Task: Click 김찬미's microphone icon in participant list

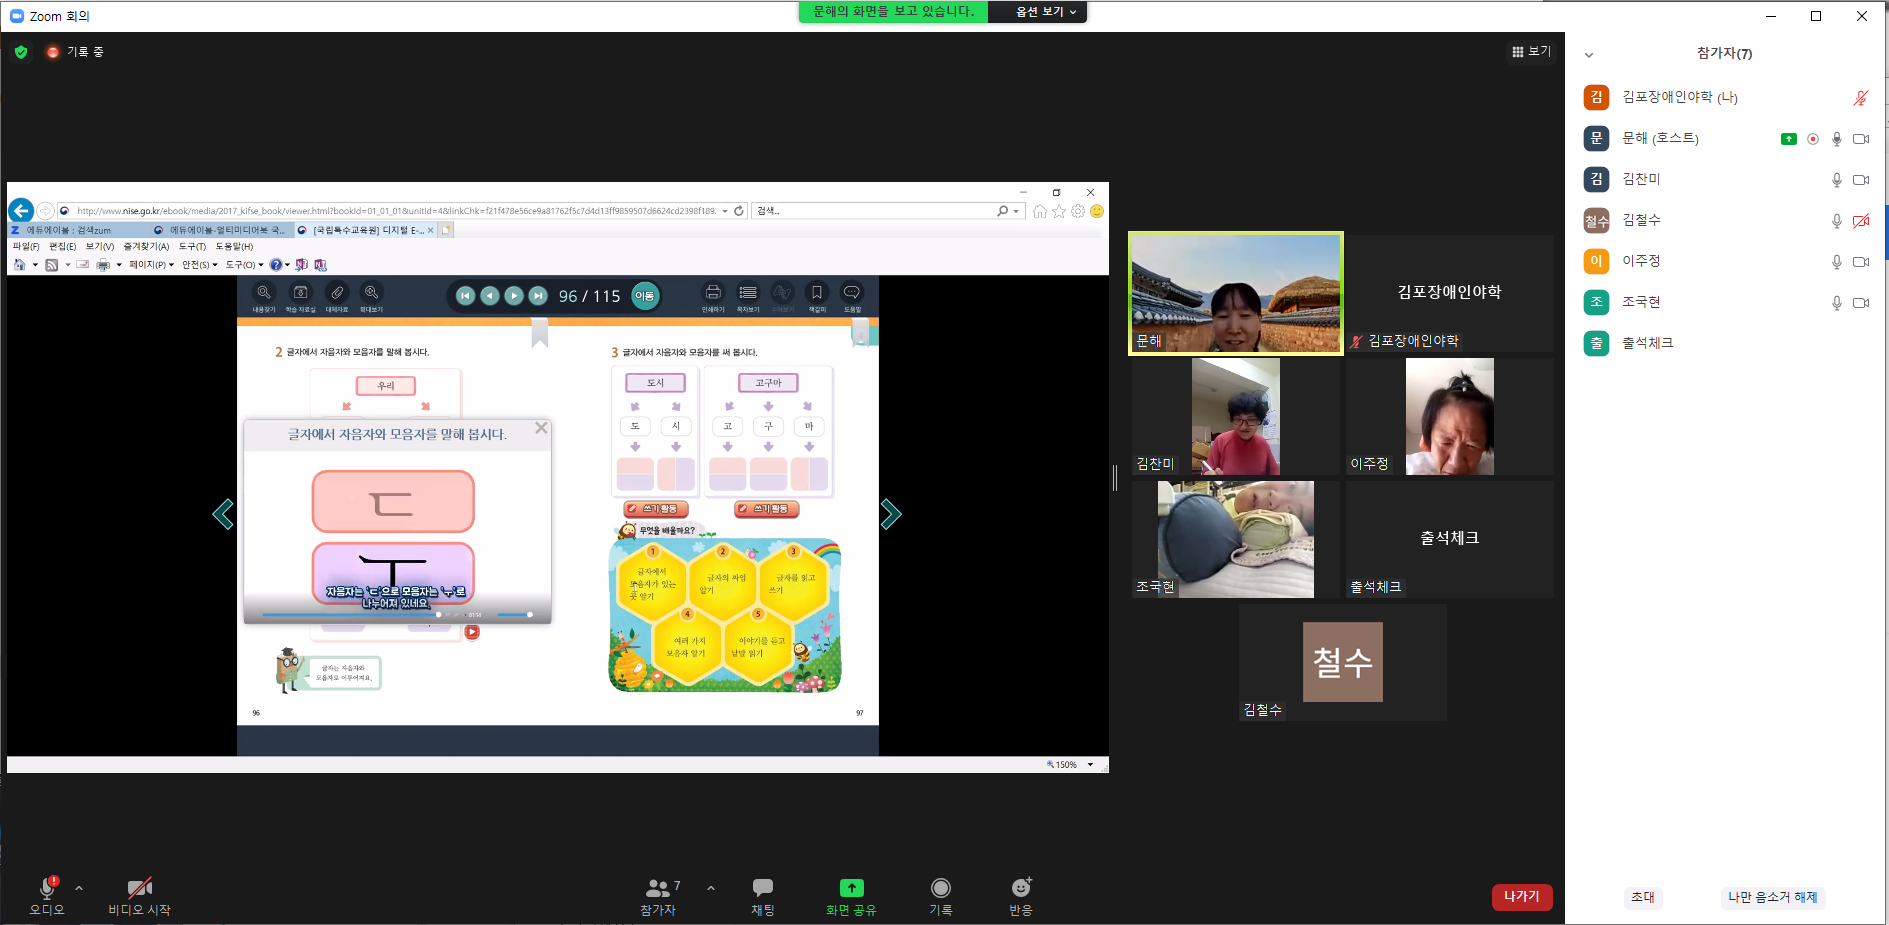Action: point(1836,180)
